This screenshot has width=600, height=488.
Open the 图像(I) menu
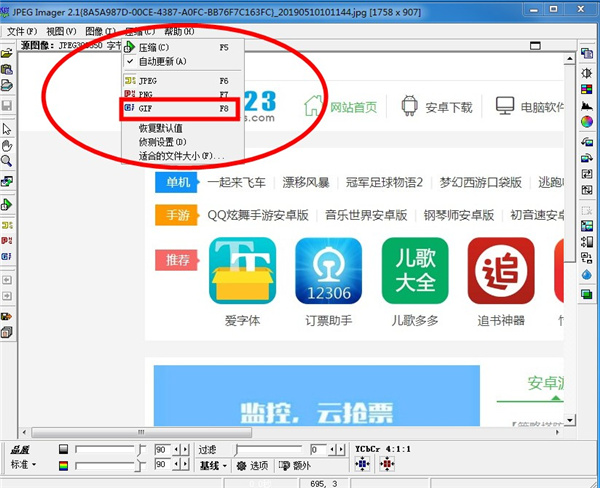[100, 31]
